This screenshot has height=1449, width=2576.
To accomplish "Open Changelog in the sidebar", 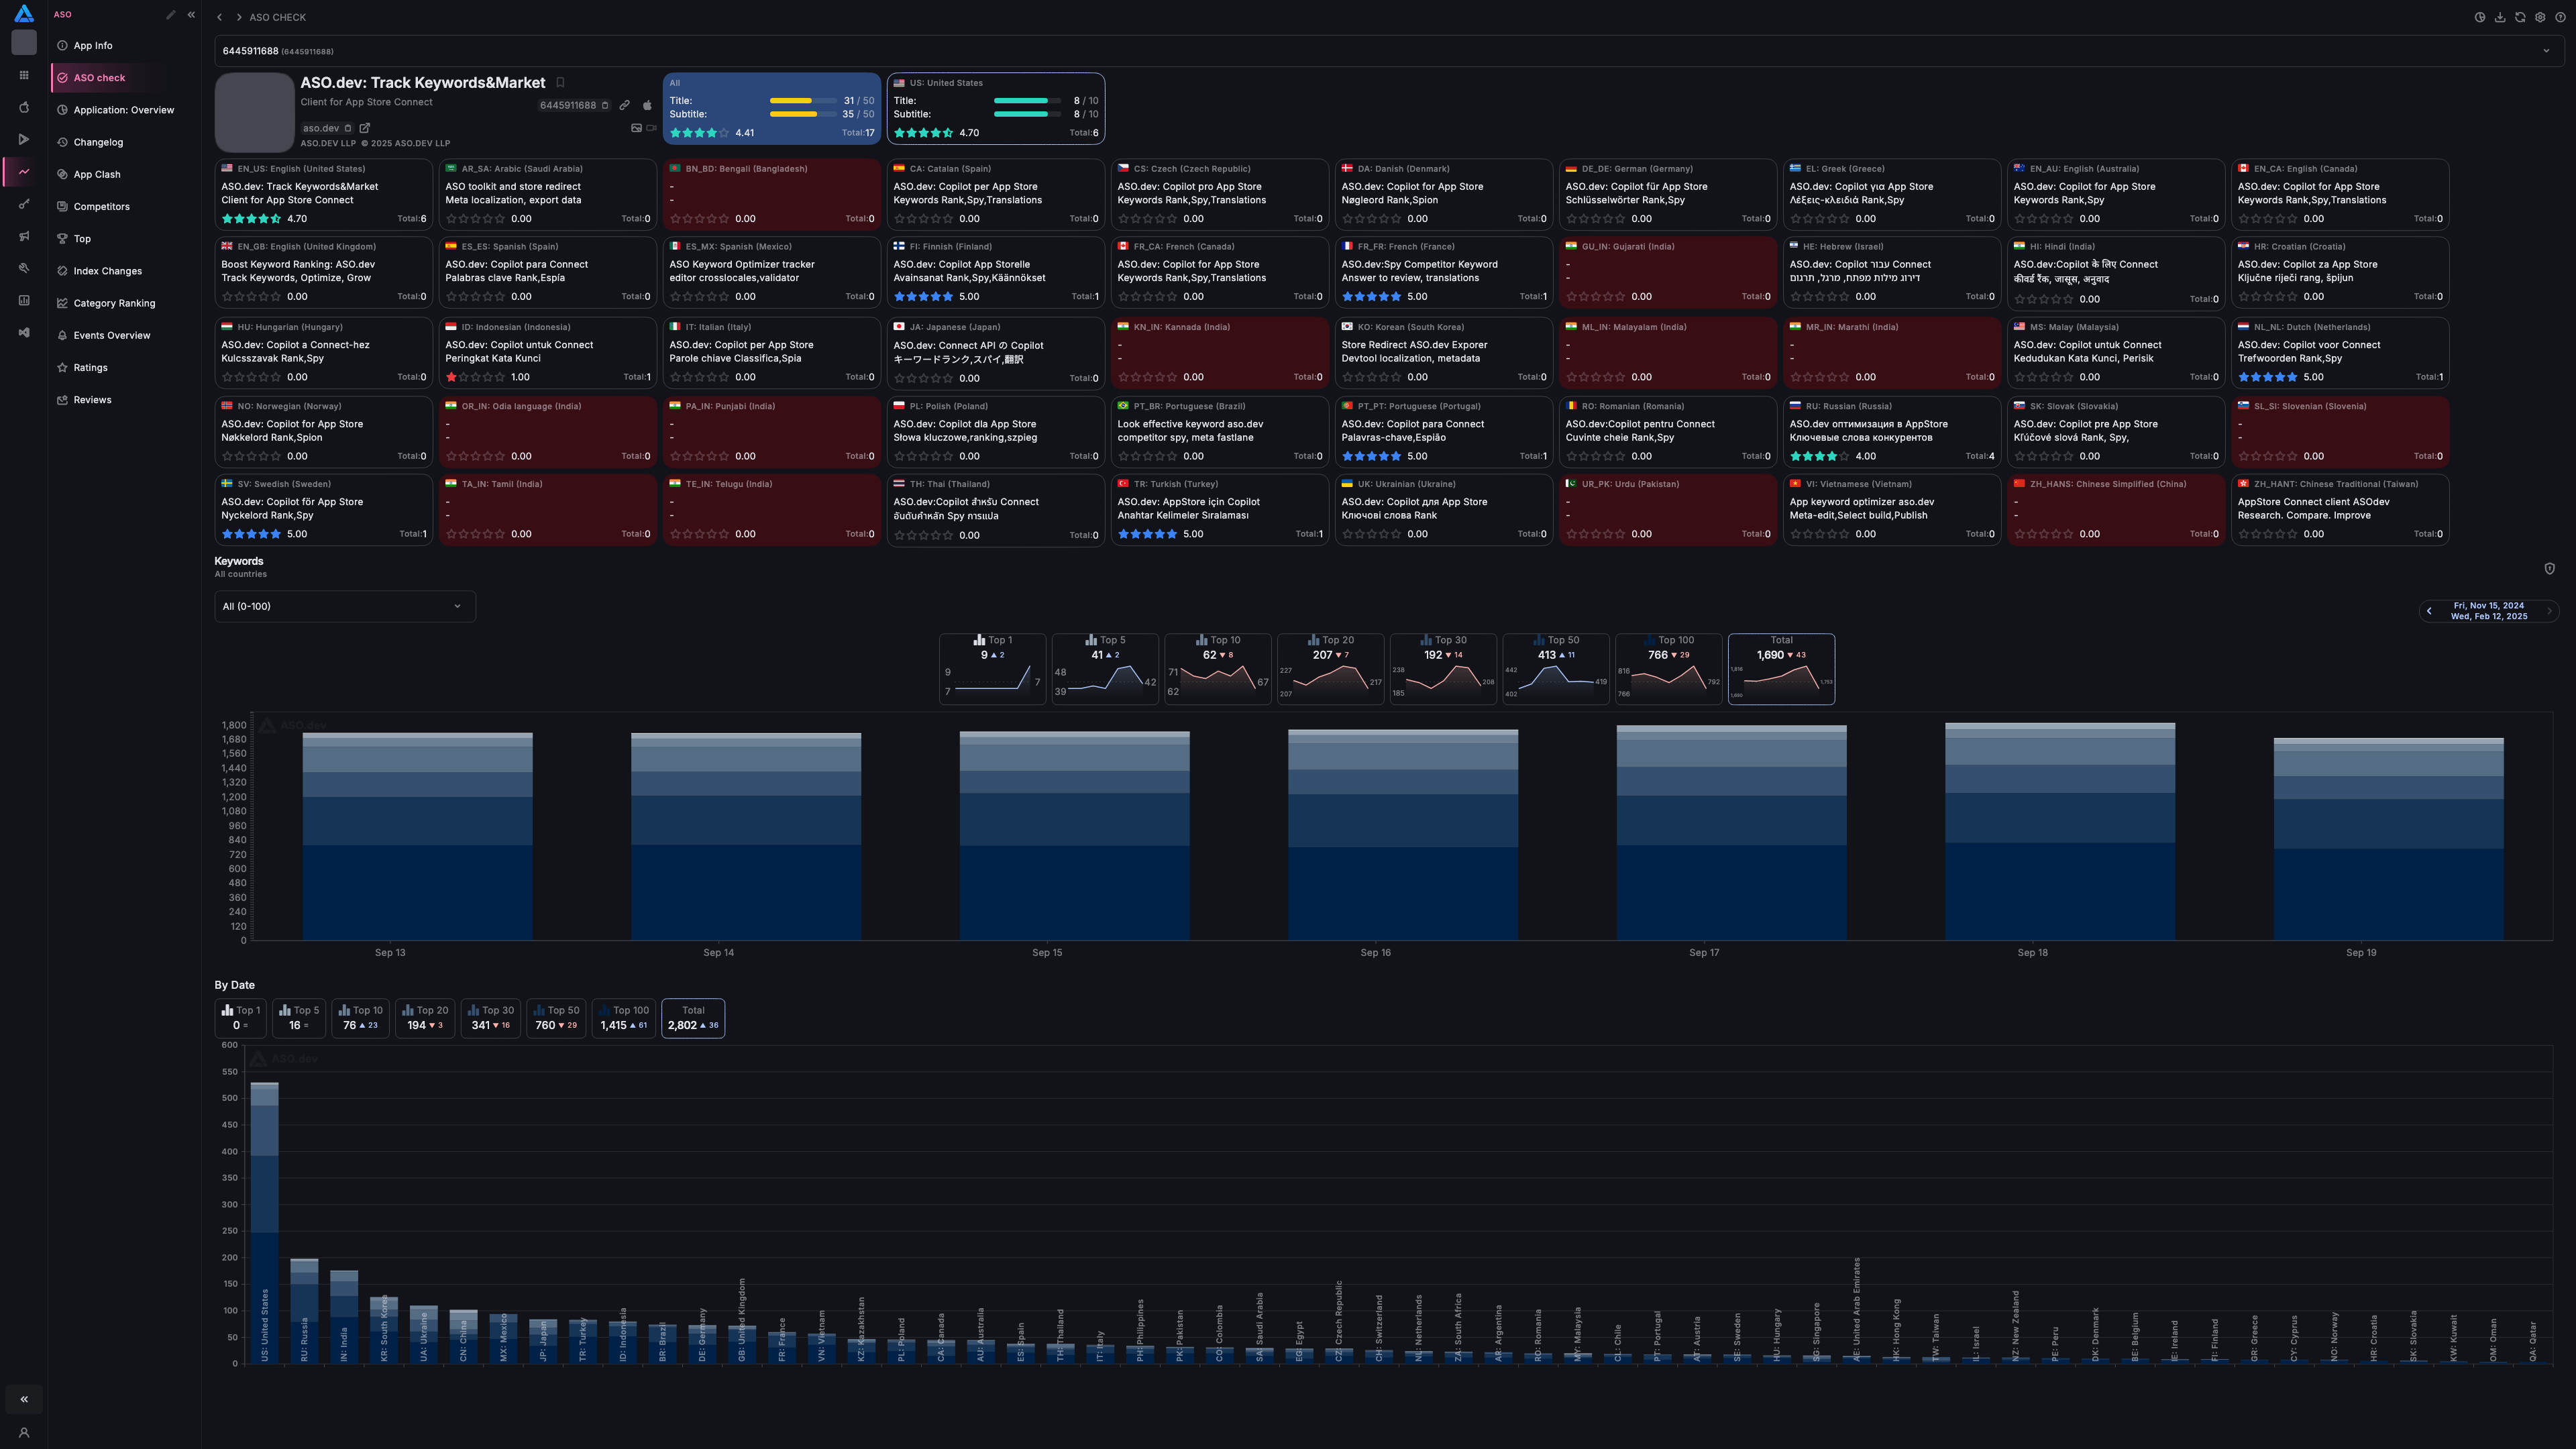I will 125,142.
